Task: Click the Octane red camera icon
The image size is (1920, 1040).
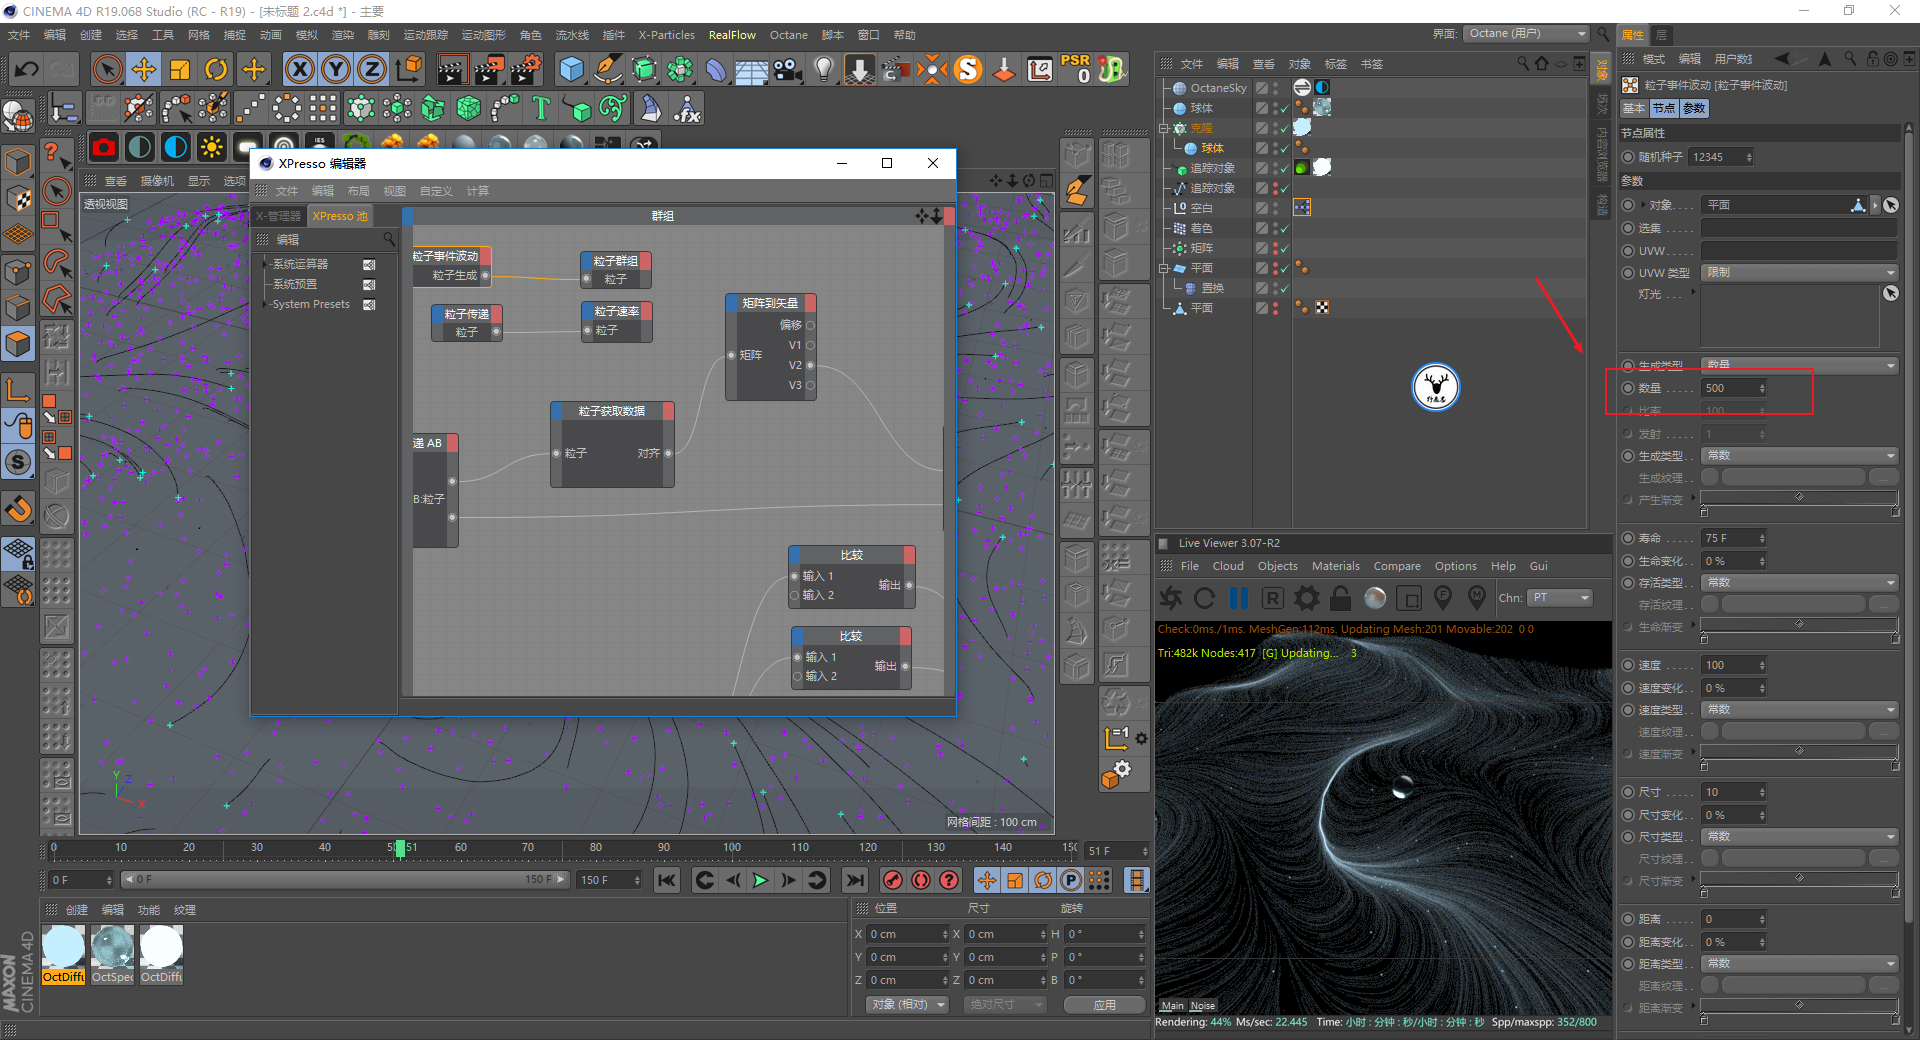Action: (104, 148)
